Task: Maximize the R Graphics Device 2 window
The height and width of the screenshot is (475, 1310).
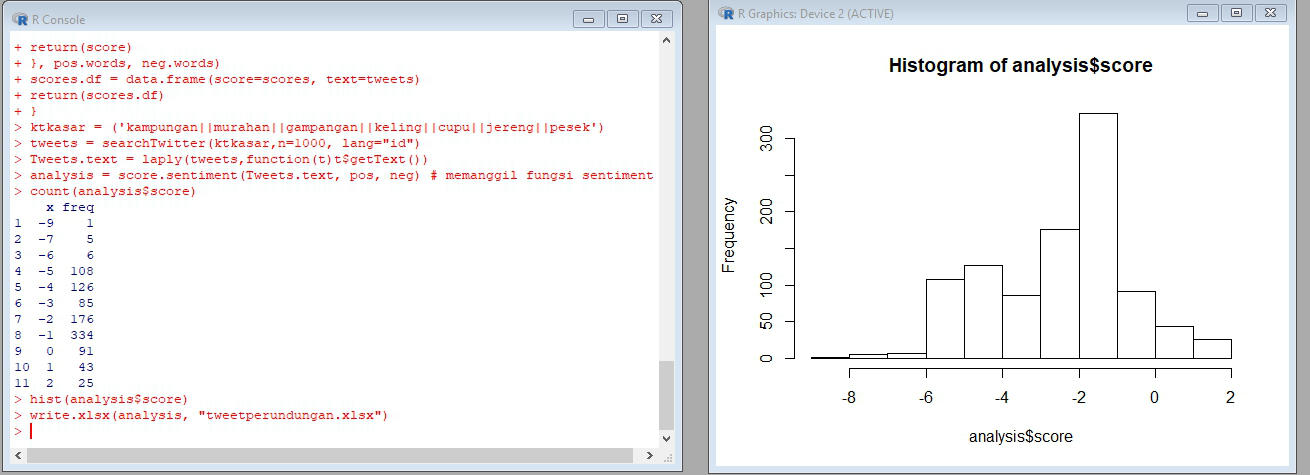Action: point(1236,13)
